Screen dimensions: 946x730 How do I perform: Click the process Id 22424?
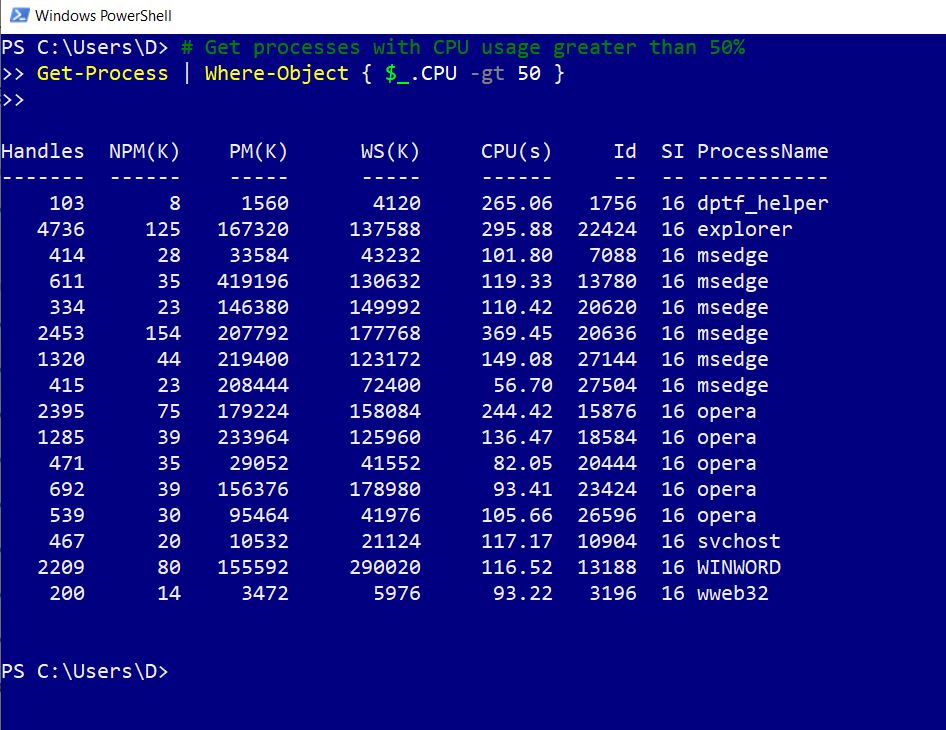click(x=606, y=230)
